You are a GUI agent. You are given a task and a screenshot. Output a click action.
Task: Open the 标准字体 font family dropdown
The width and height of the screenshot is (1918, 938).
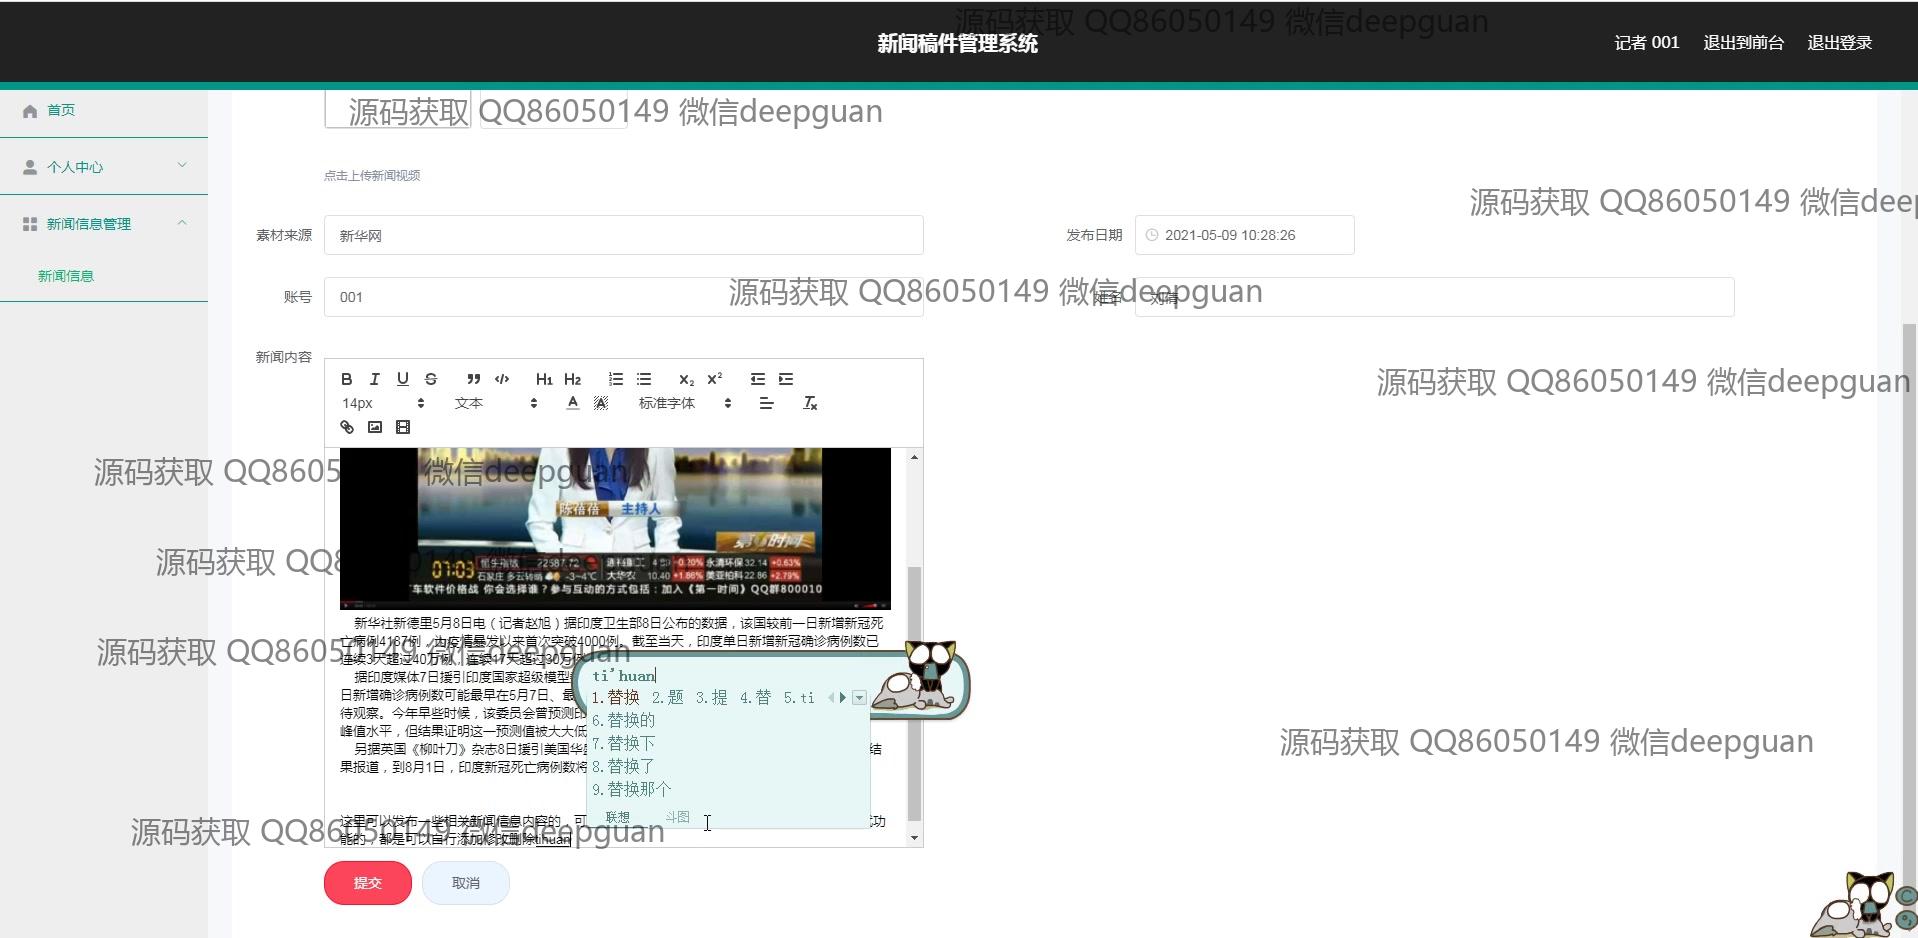pyautogui.click(x=685, y=403)
